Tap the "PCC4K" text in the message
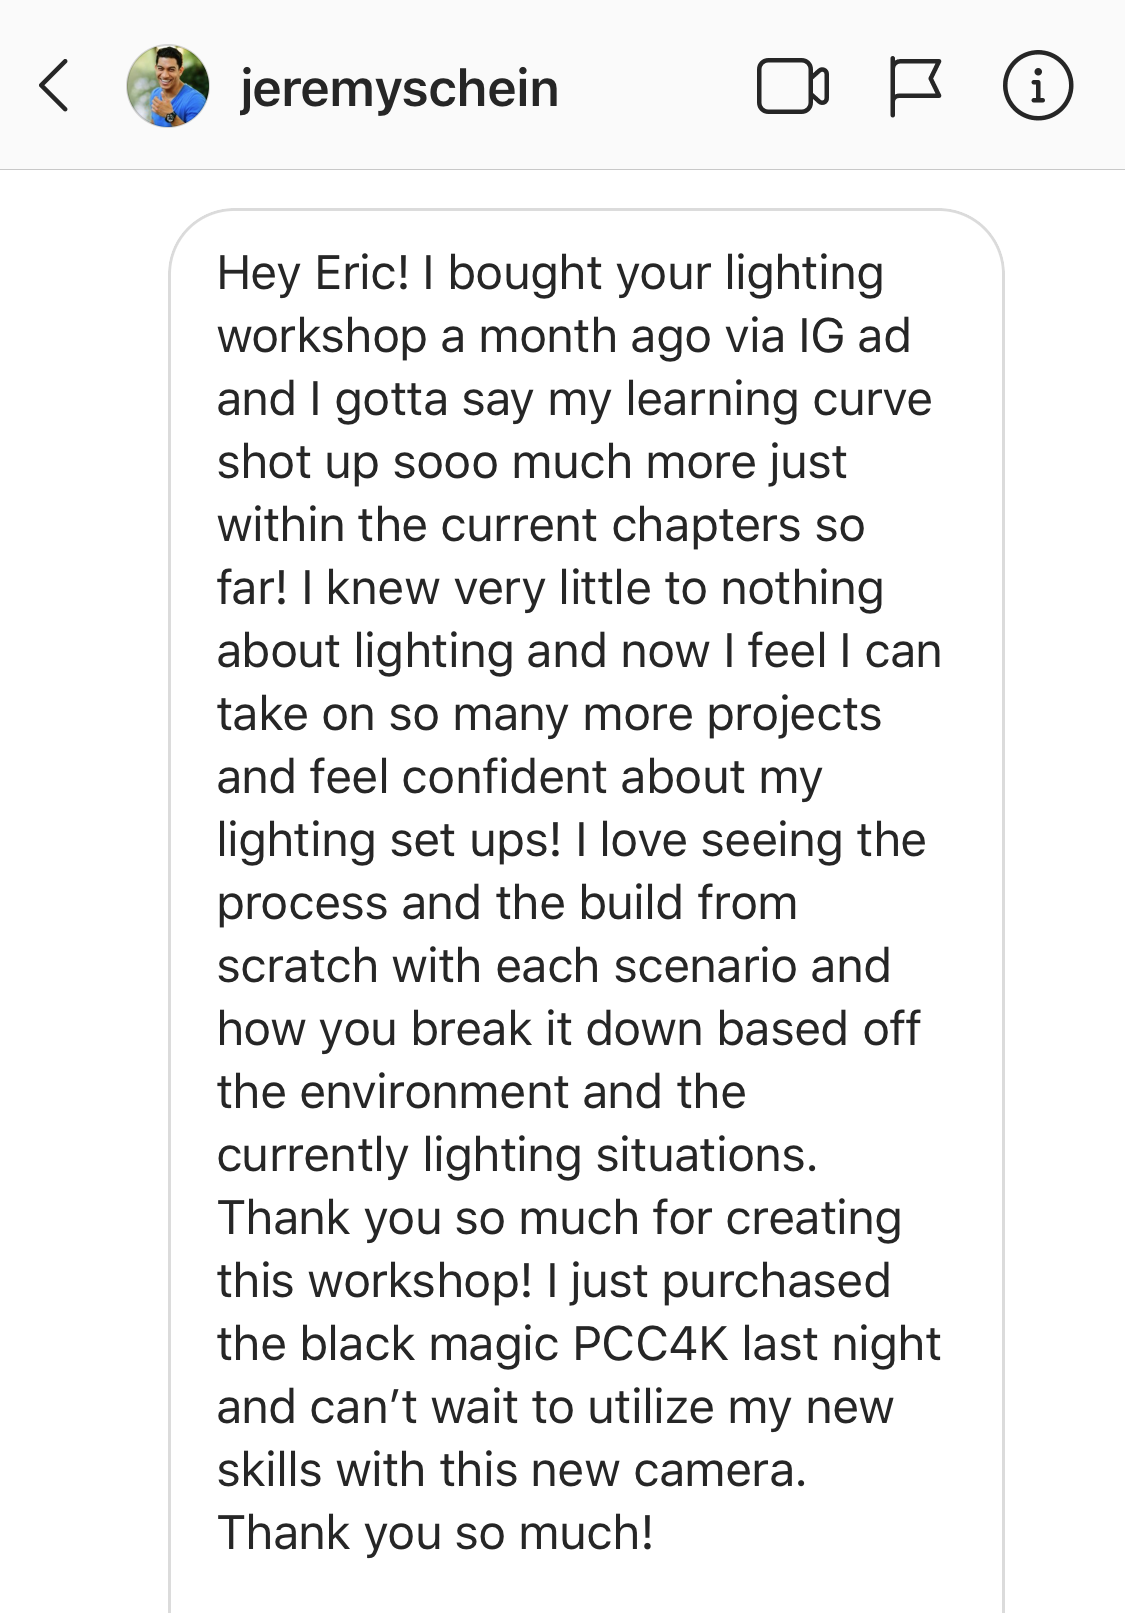The width and height of the screenshot is (1125, 1613). (651, 1343)
